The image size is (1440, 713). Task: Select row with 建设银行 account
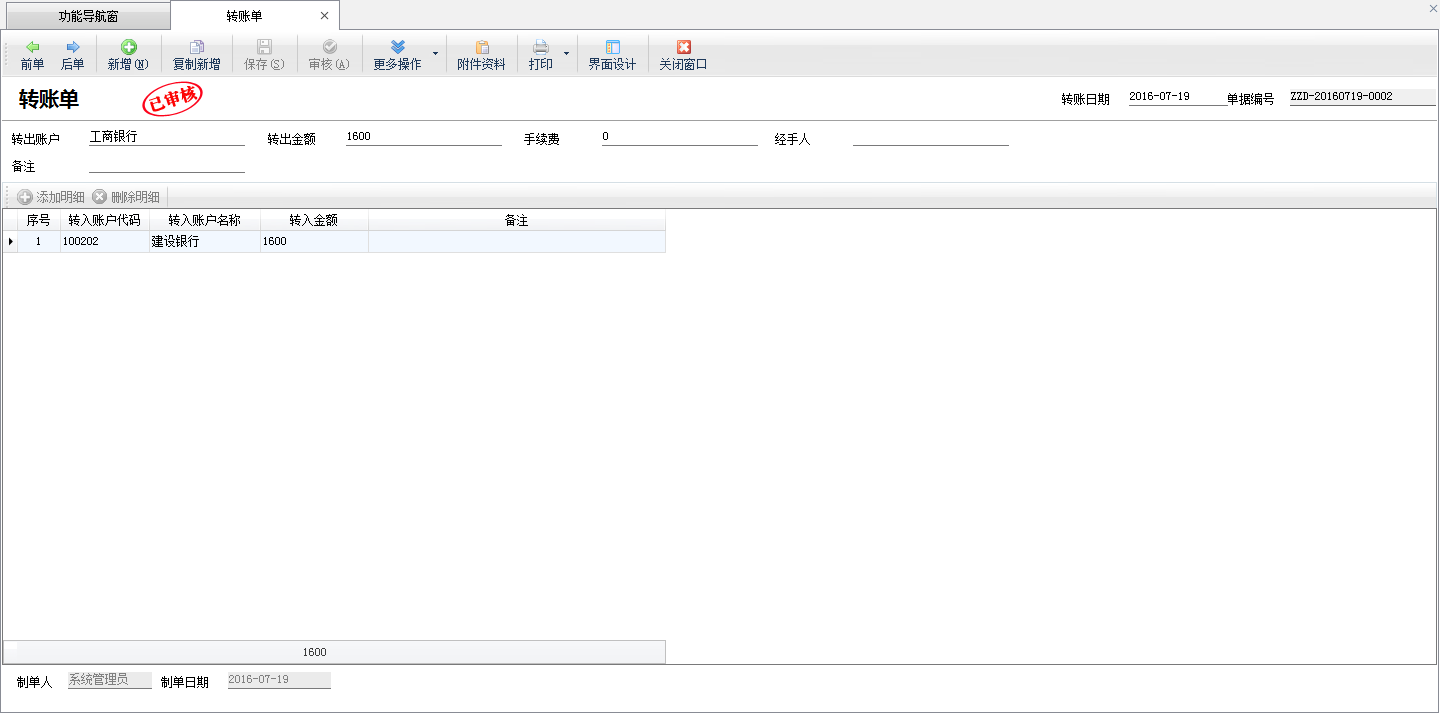[x=204, y=241]
